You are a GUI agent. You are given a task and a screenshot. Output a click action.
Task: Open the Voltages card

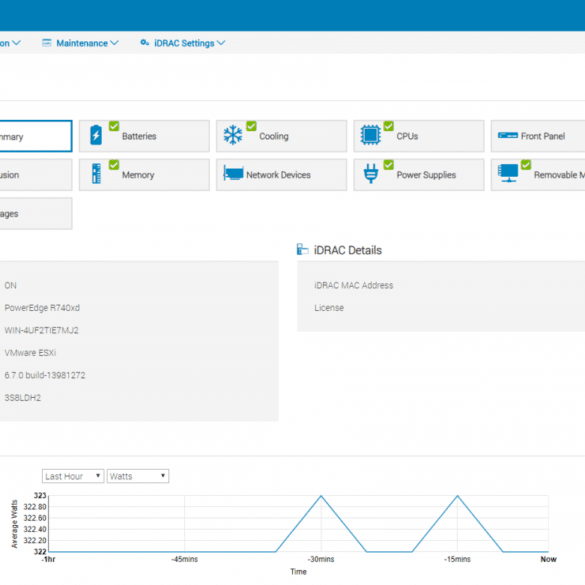coord(36,214)
